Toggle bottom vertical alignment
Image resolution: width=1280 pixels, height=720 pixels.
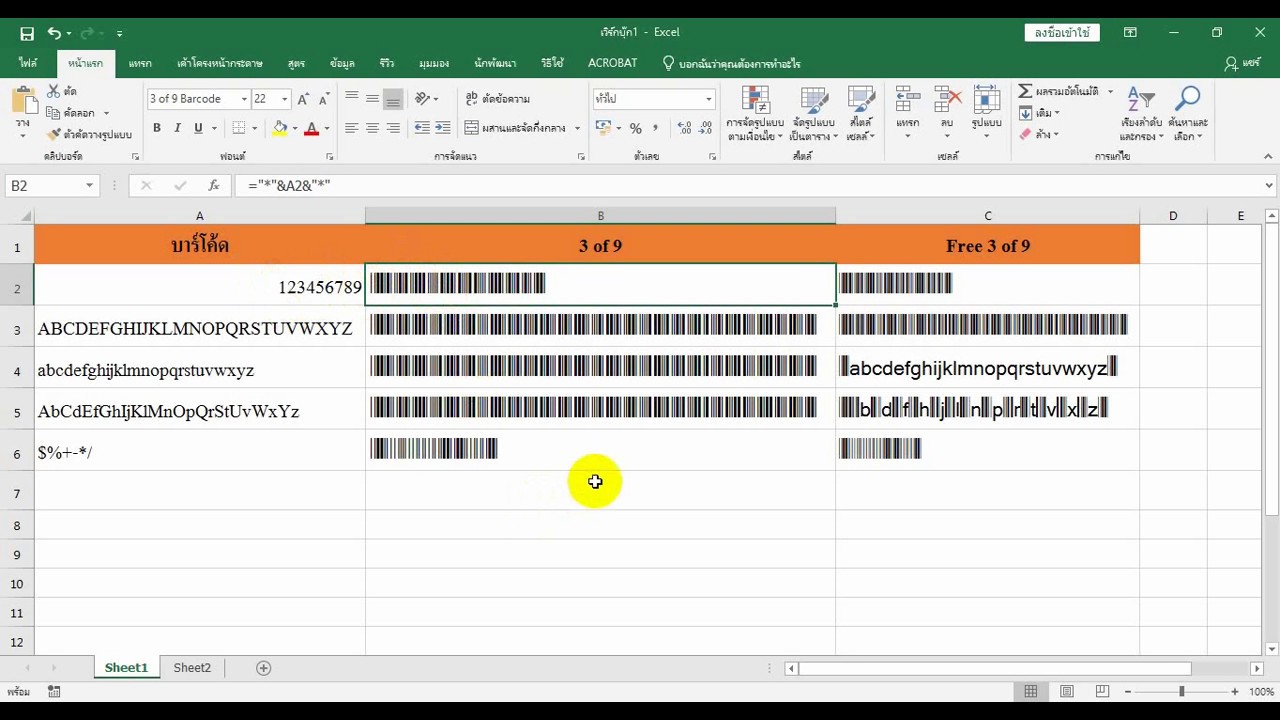393,98
